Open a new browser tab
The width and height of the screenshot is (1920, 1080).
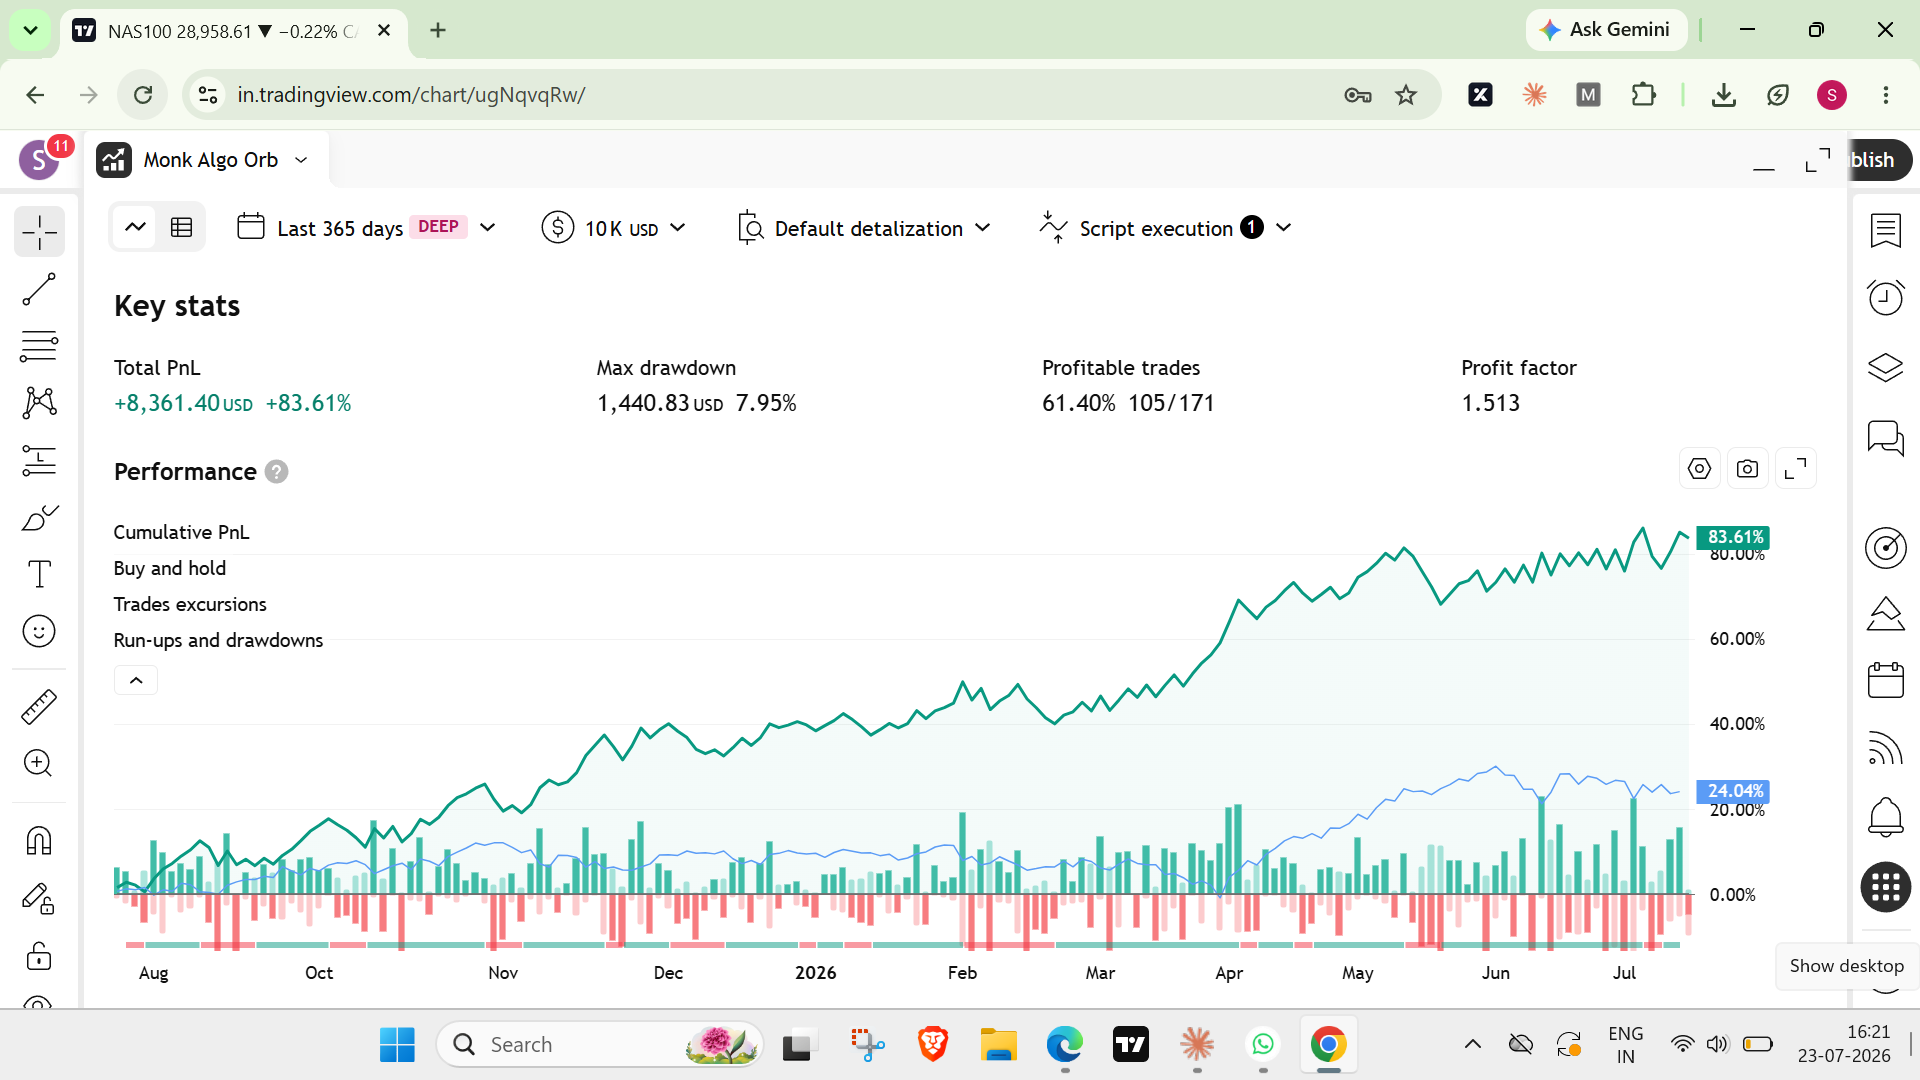438,30
